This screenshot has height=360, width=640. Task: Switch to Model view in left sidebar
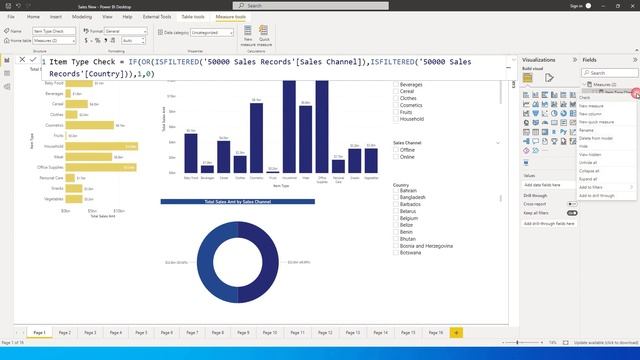point(7,87)
